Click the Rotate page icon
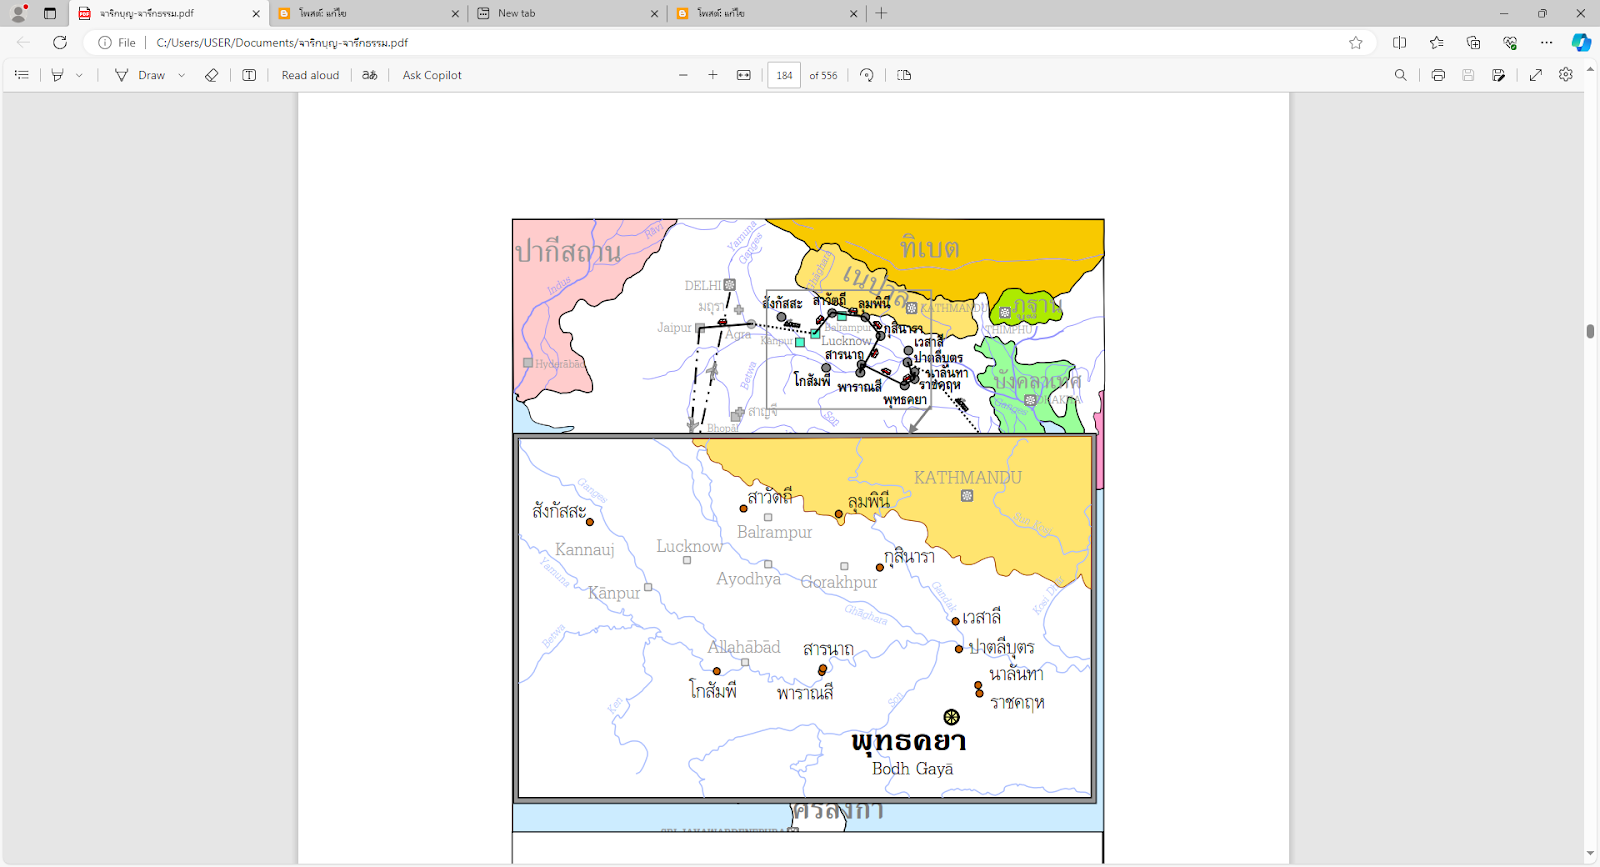 pos(867,75)
